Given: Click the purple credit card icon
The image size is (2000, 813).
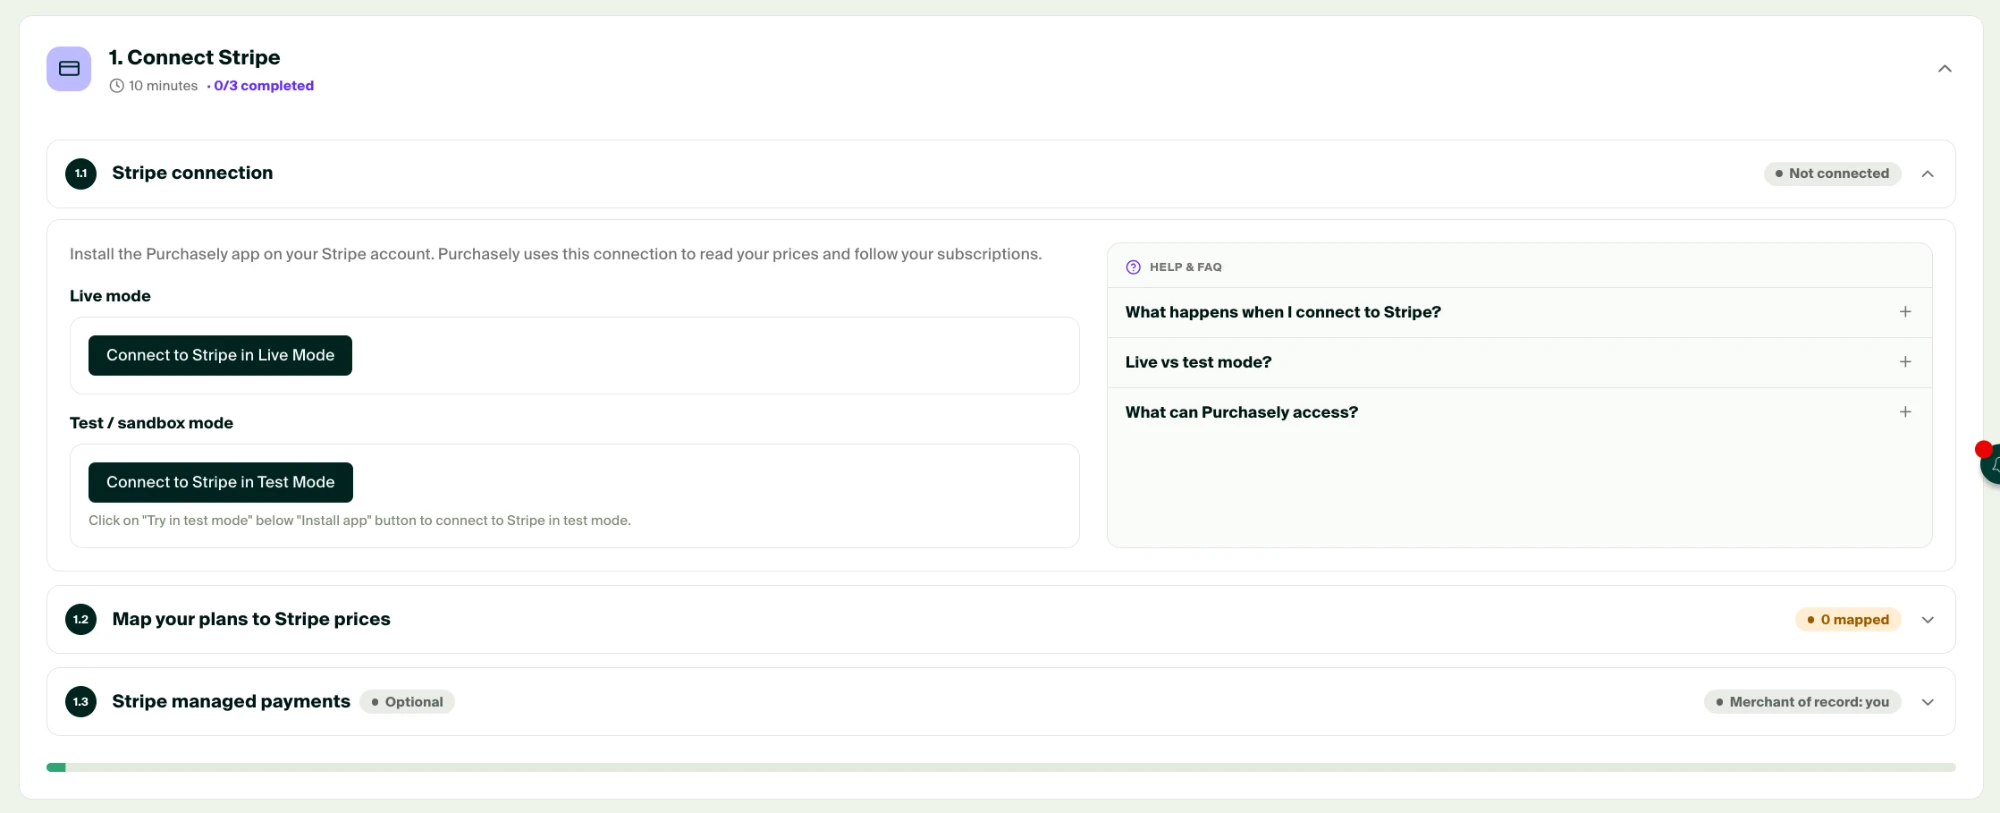Looking at the screenshot, I should pyautogui.click(x=69, y=69).
